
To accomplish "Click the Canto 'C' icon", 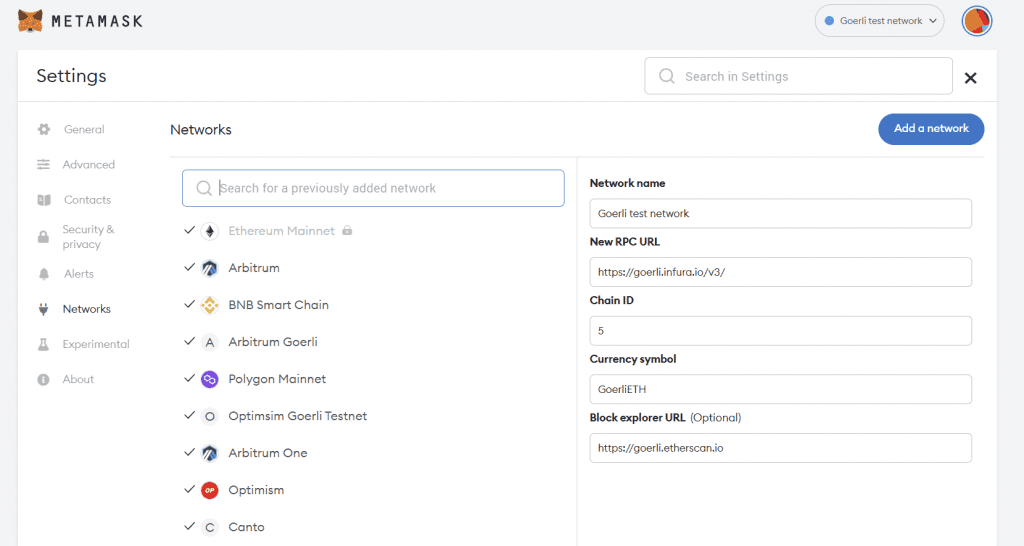I will (x=210, y=527).
